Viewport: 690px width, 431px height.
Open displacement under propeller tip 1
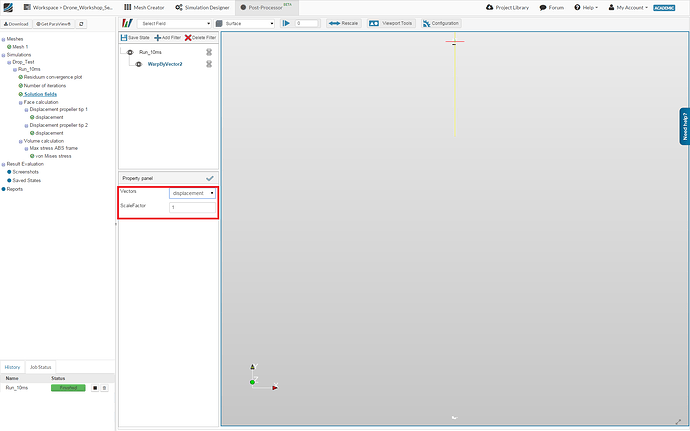click(x=49, y=118)
